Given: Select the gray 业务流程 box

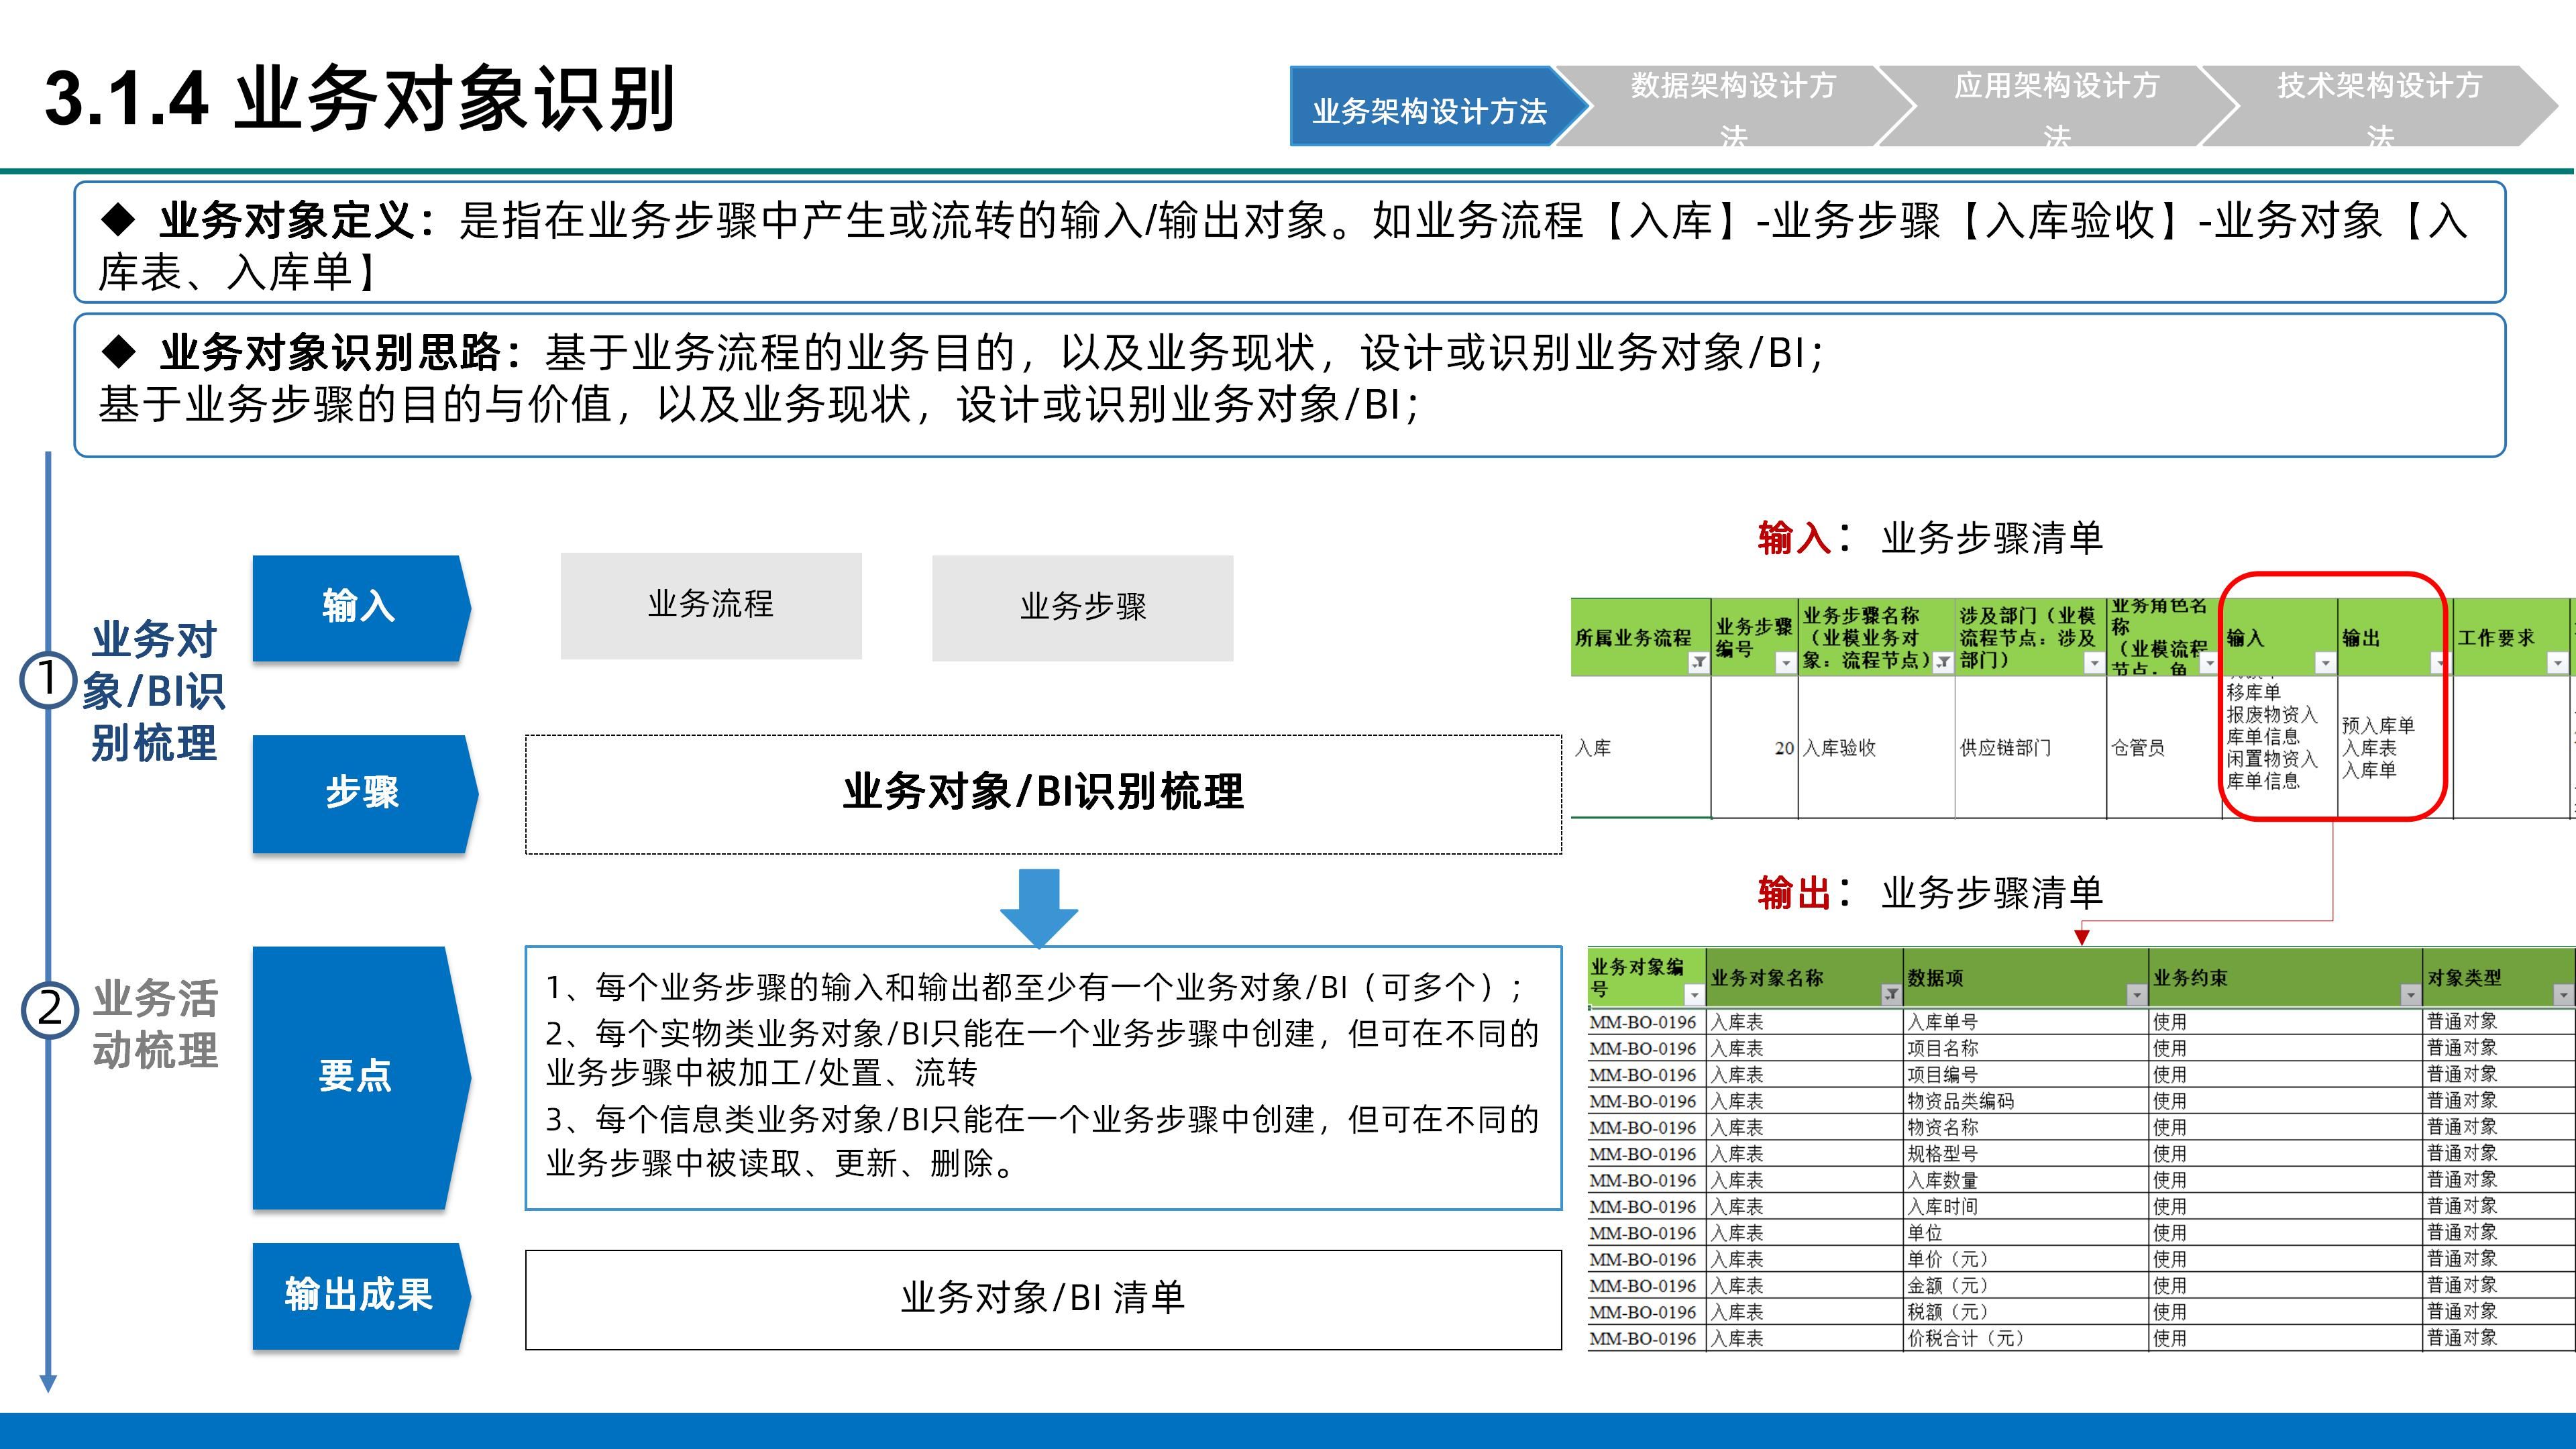Looking at the screenshot, I should pyautogui.click(x=711, y=605).
